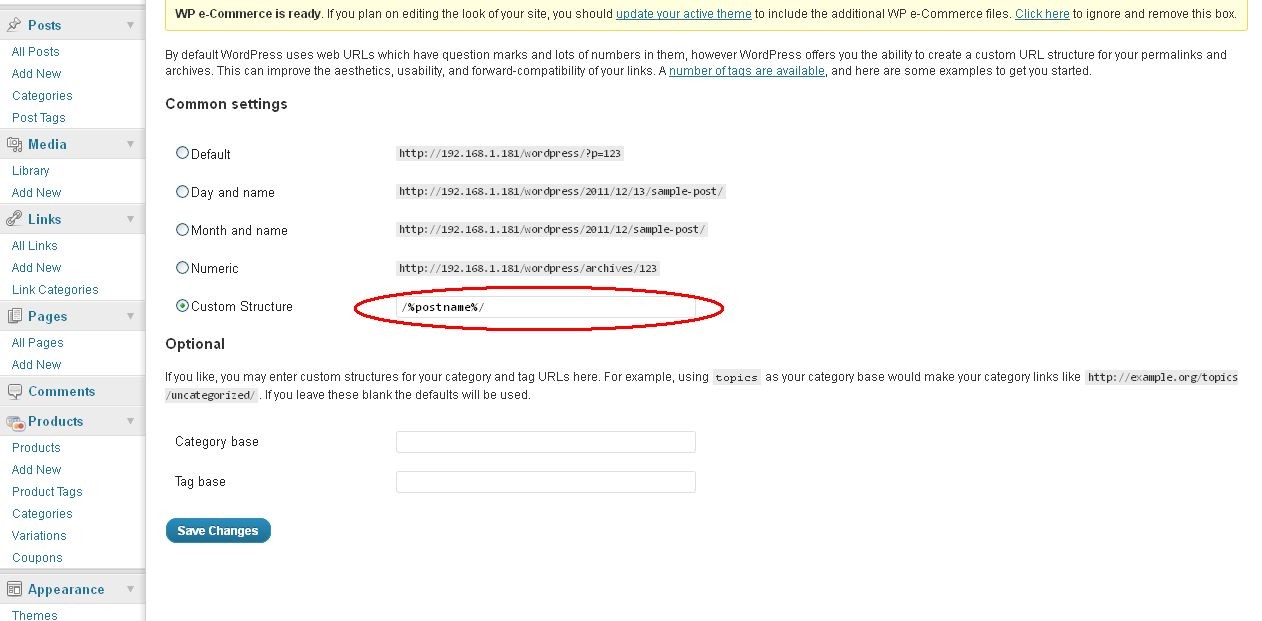Toggle the Appearance menu arrow

tap(130, 589)
